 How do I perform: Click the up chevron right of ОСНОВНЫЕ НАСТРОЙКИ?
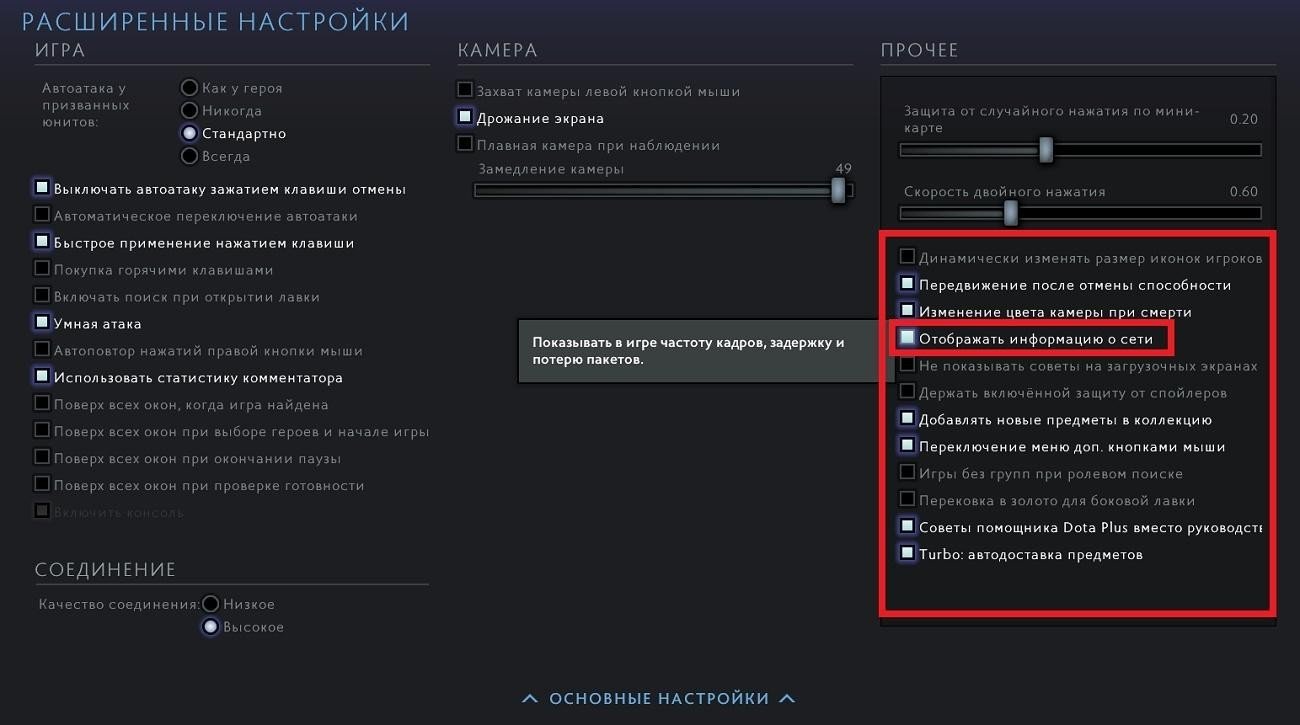click(788, 698)
